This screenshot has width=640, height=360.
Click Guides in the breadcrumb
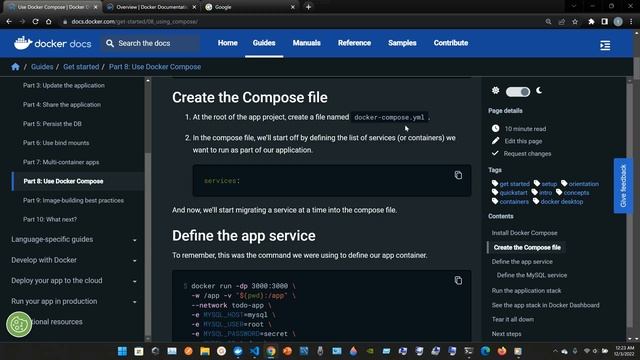click(x=42, y=67)
